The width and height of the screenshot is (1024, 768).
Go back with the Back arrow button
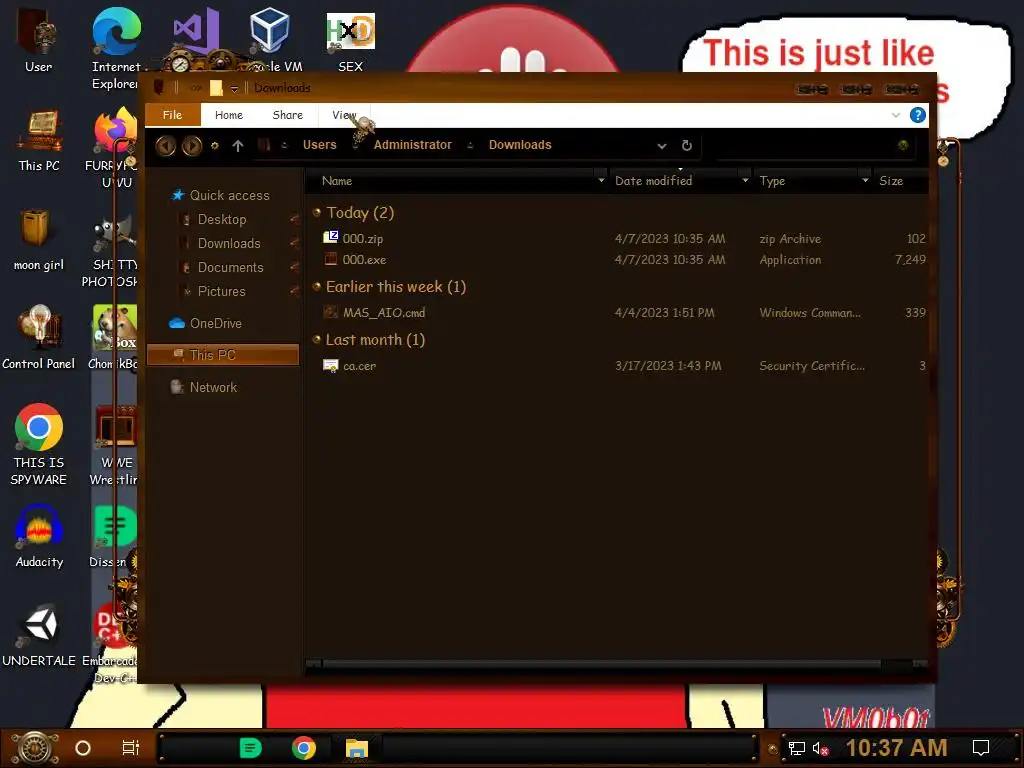(165, 146)
